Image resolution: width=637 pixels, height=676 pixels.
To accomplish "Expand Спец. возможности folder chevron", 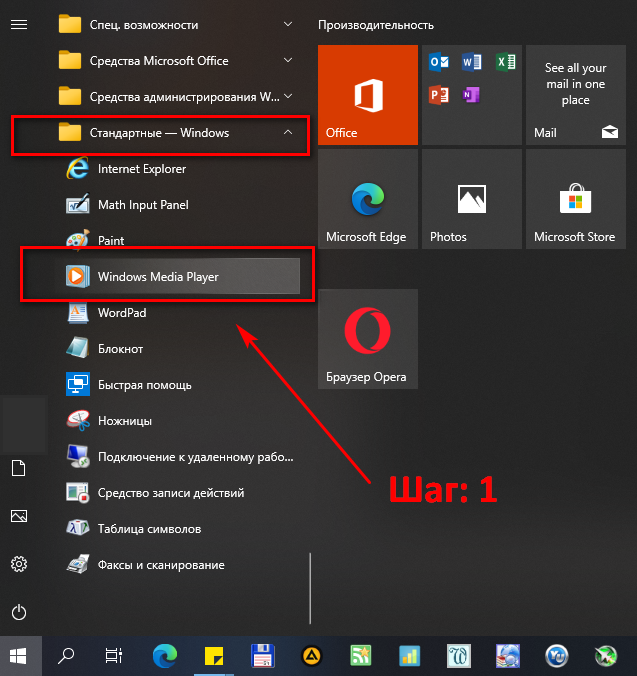I will coord(288,25).
